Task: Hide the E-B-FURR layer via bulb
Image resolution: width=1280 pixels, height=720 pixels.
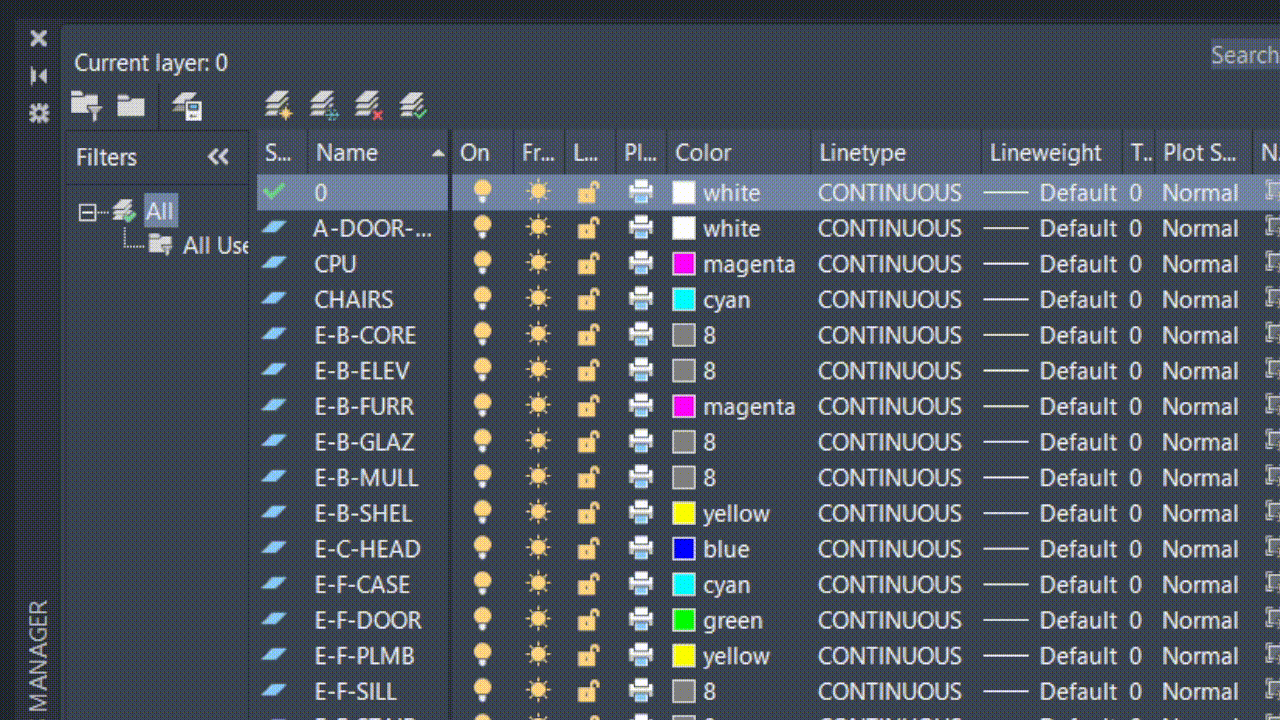Action: 482,406
